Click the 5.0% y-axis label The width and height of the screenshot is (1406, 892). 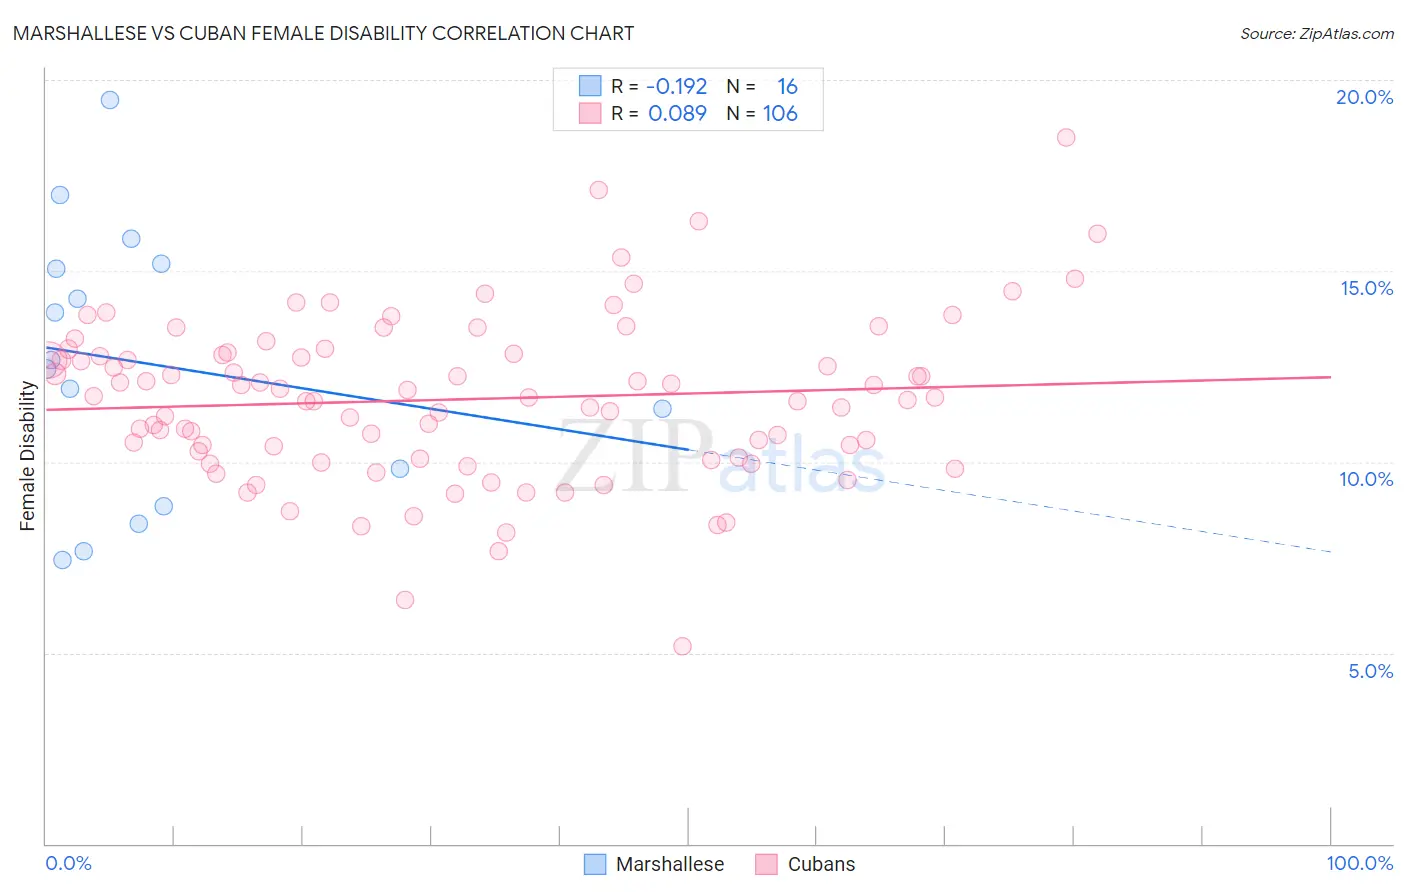1371,671
